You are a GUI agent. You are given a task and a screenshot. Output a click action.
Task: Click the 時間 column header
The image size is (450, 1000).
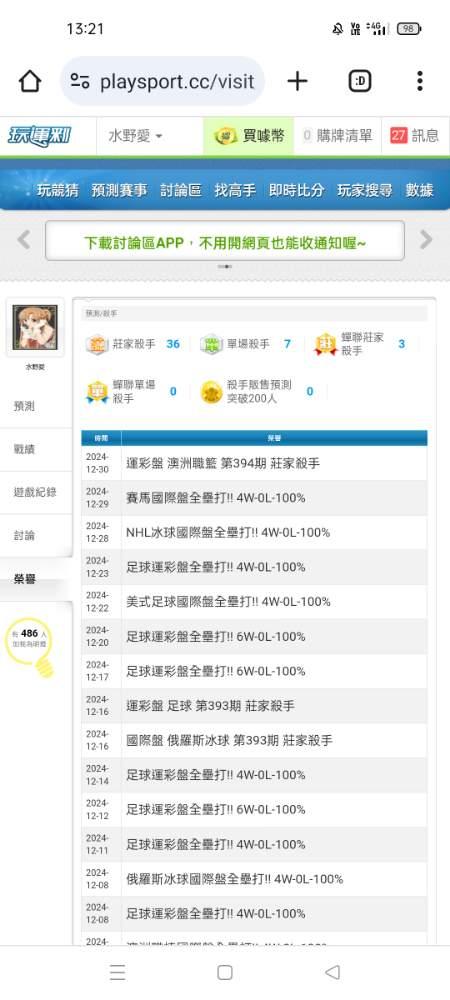coord(101,439)
